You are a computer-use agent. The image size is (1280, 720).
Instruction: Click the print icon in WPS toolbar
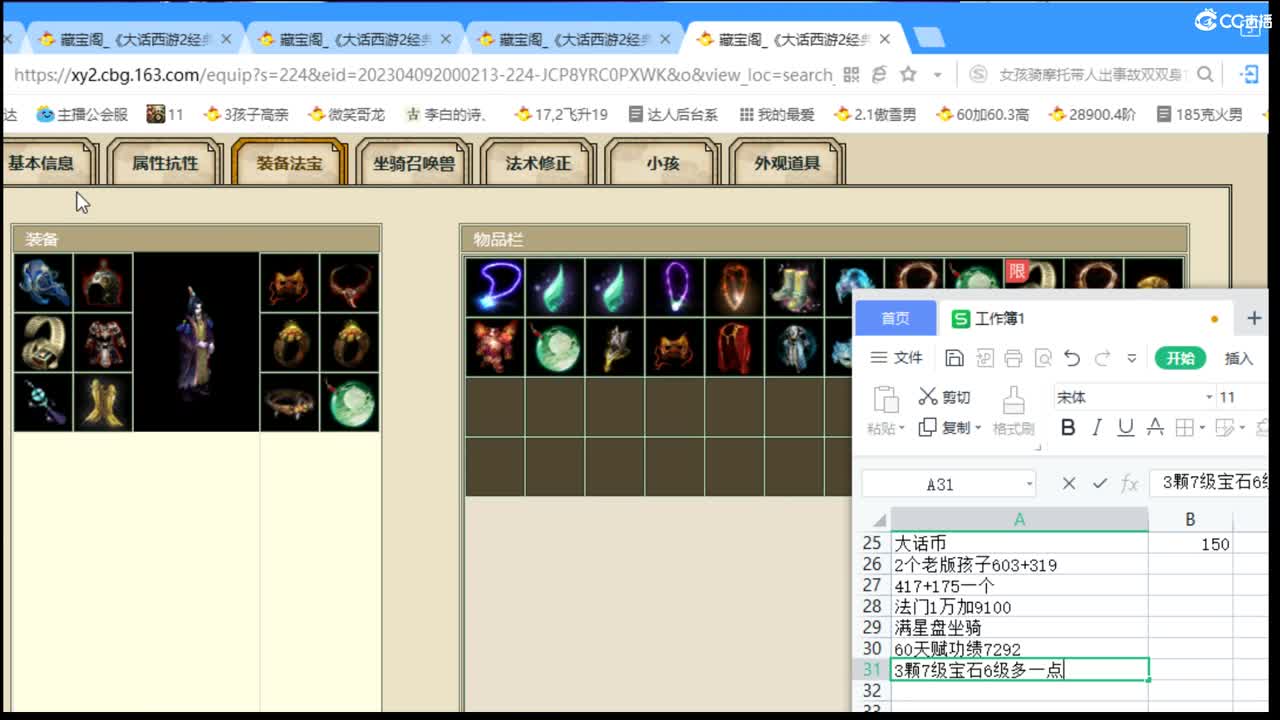pyautogui.click(x=1013, y=358)
